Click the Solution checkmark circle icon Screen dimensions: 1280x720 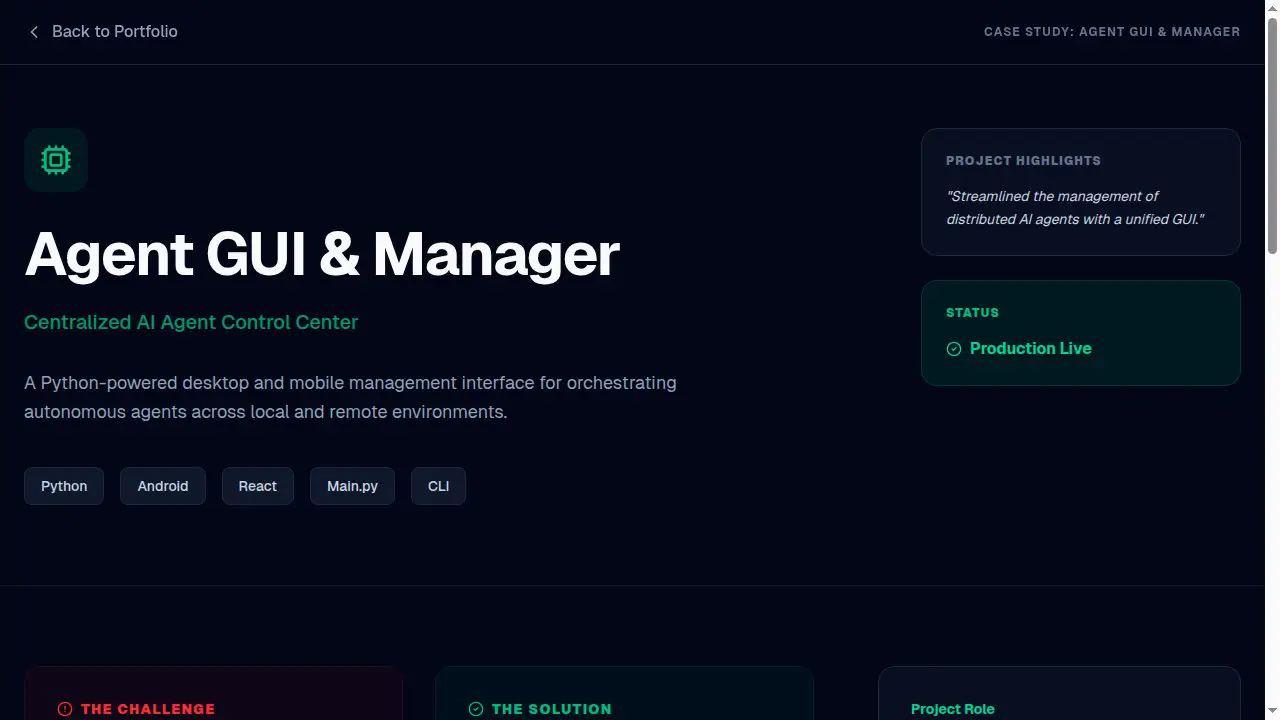476,709
